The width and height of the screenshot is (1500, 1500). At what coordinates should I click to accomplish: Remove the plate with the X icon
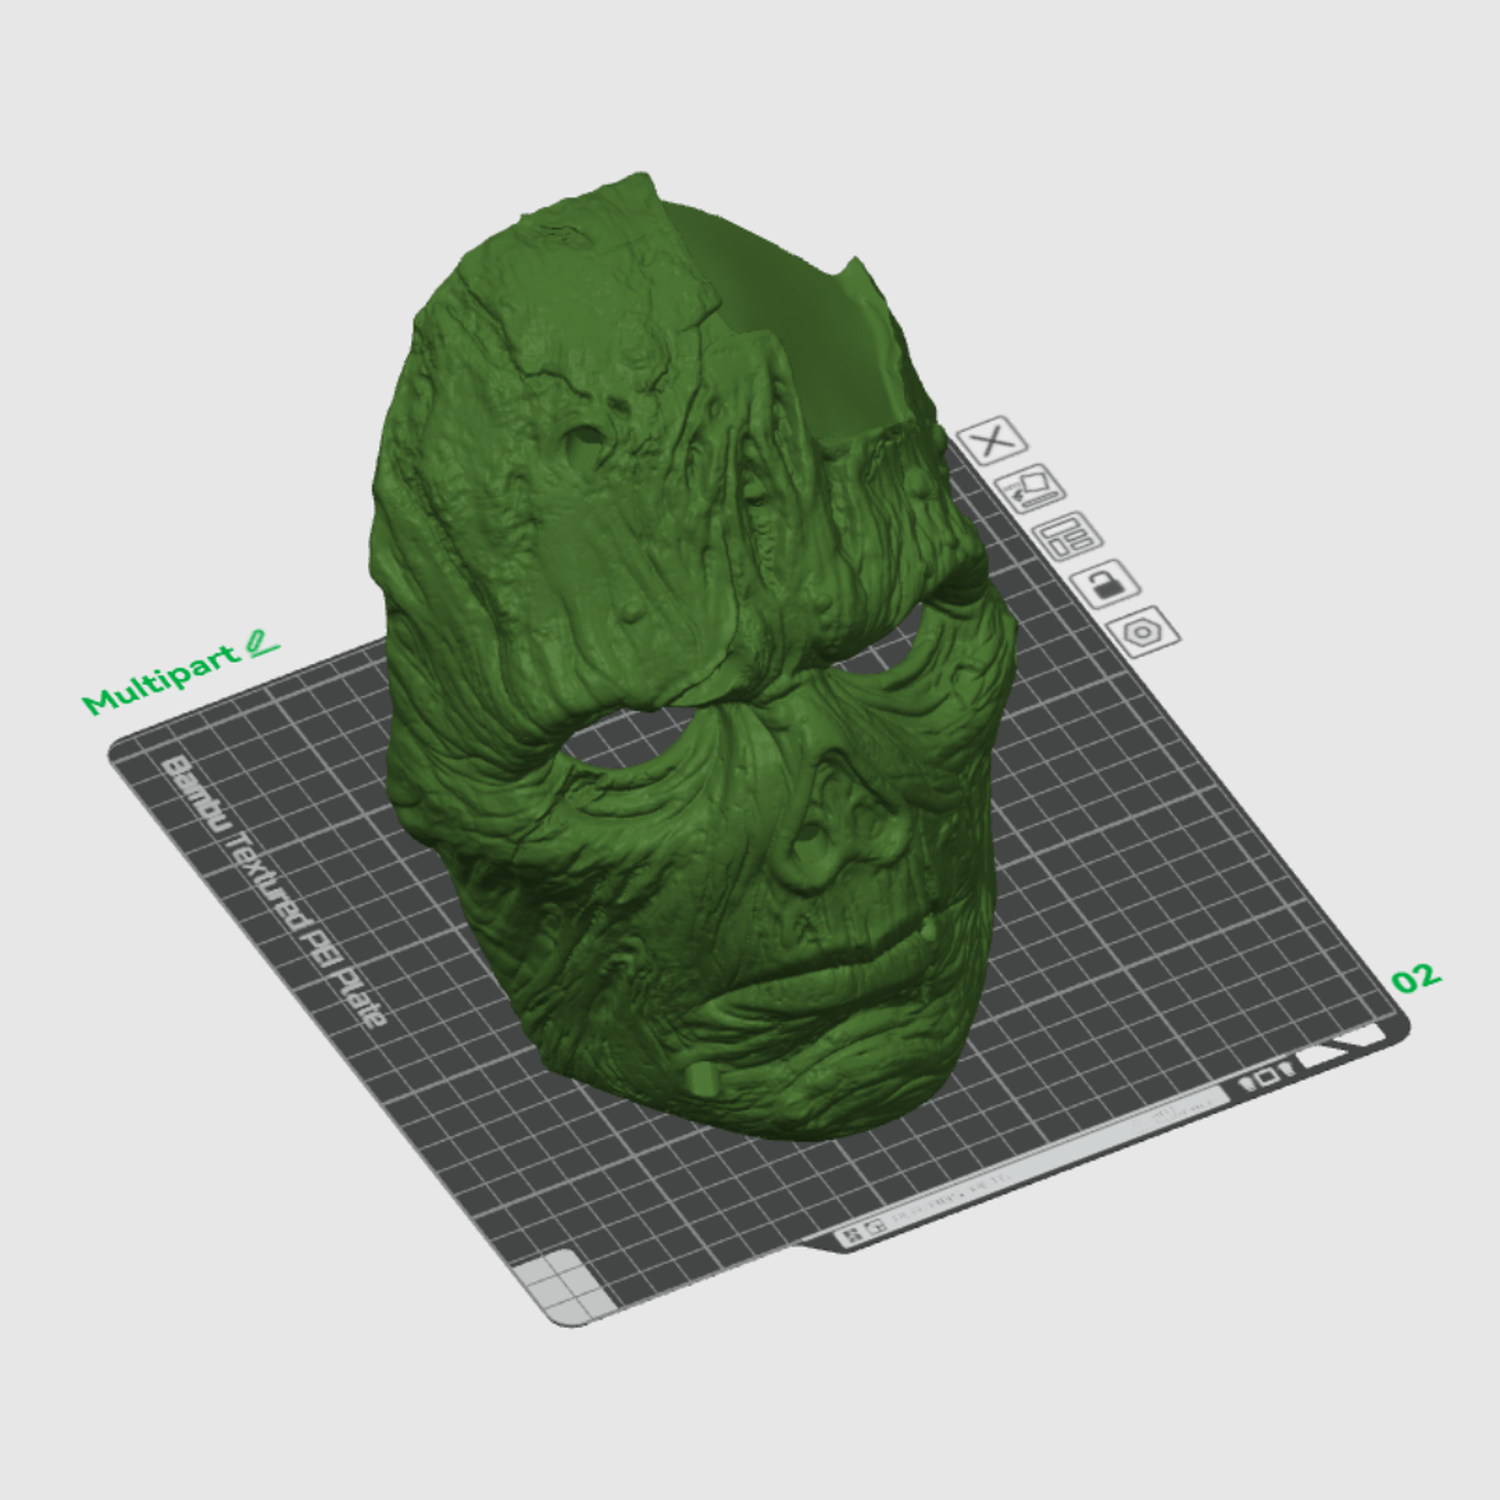pyautogui.click(x=992, y=440)
